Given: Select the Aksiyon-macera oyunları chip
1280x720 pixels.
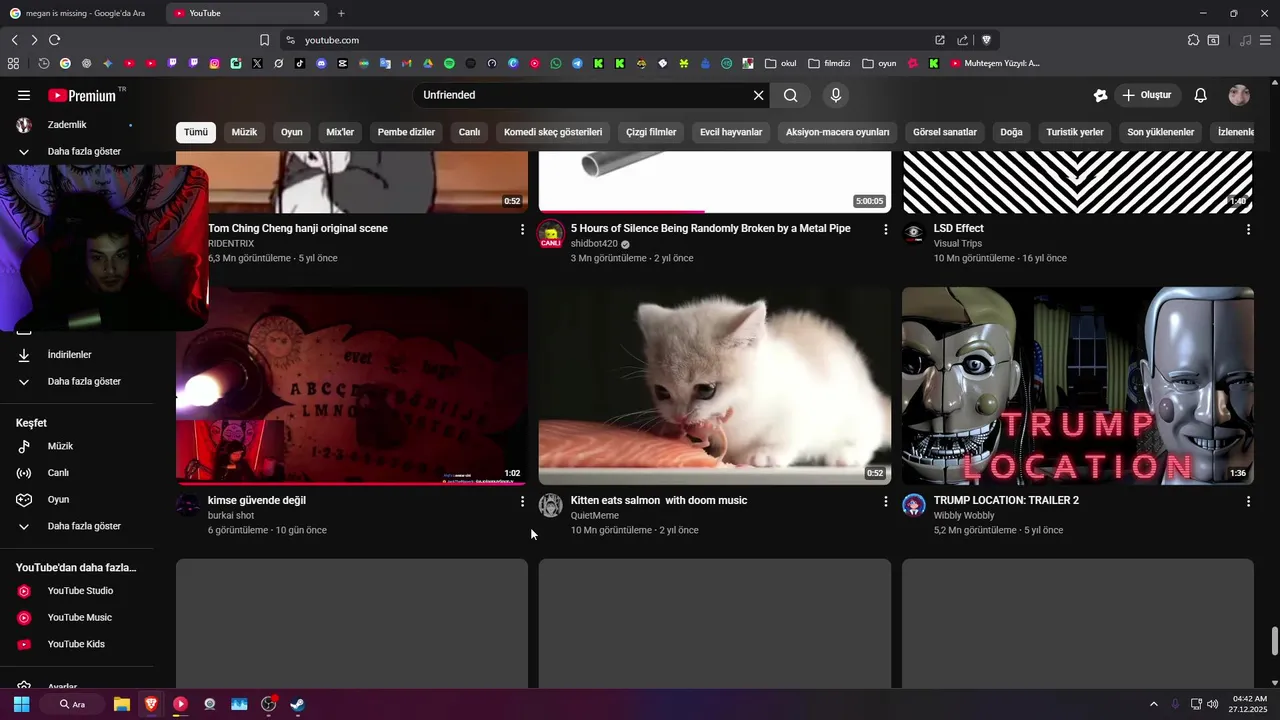Looking at the screenshot, I should pos(838,132).
